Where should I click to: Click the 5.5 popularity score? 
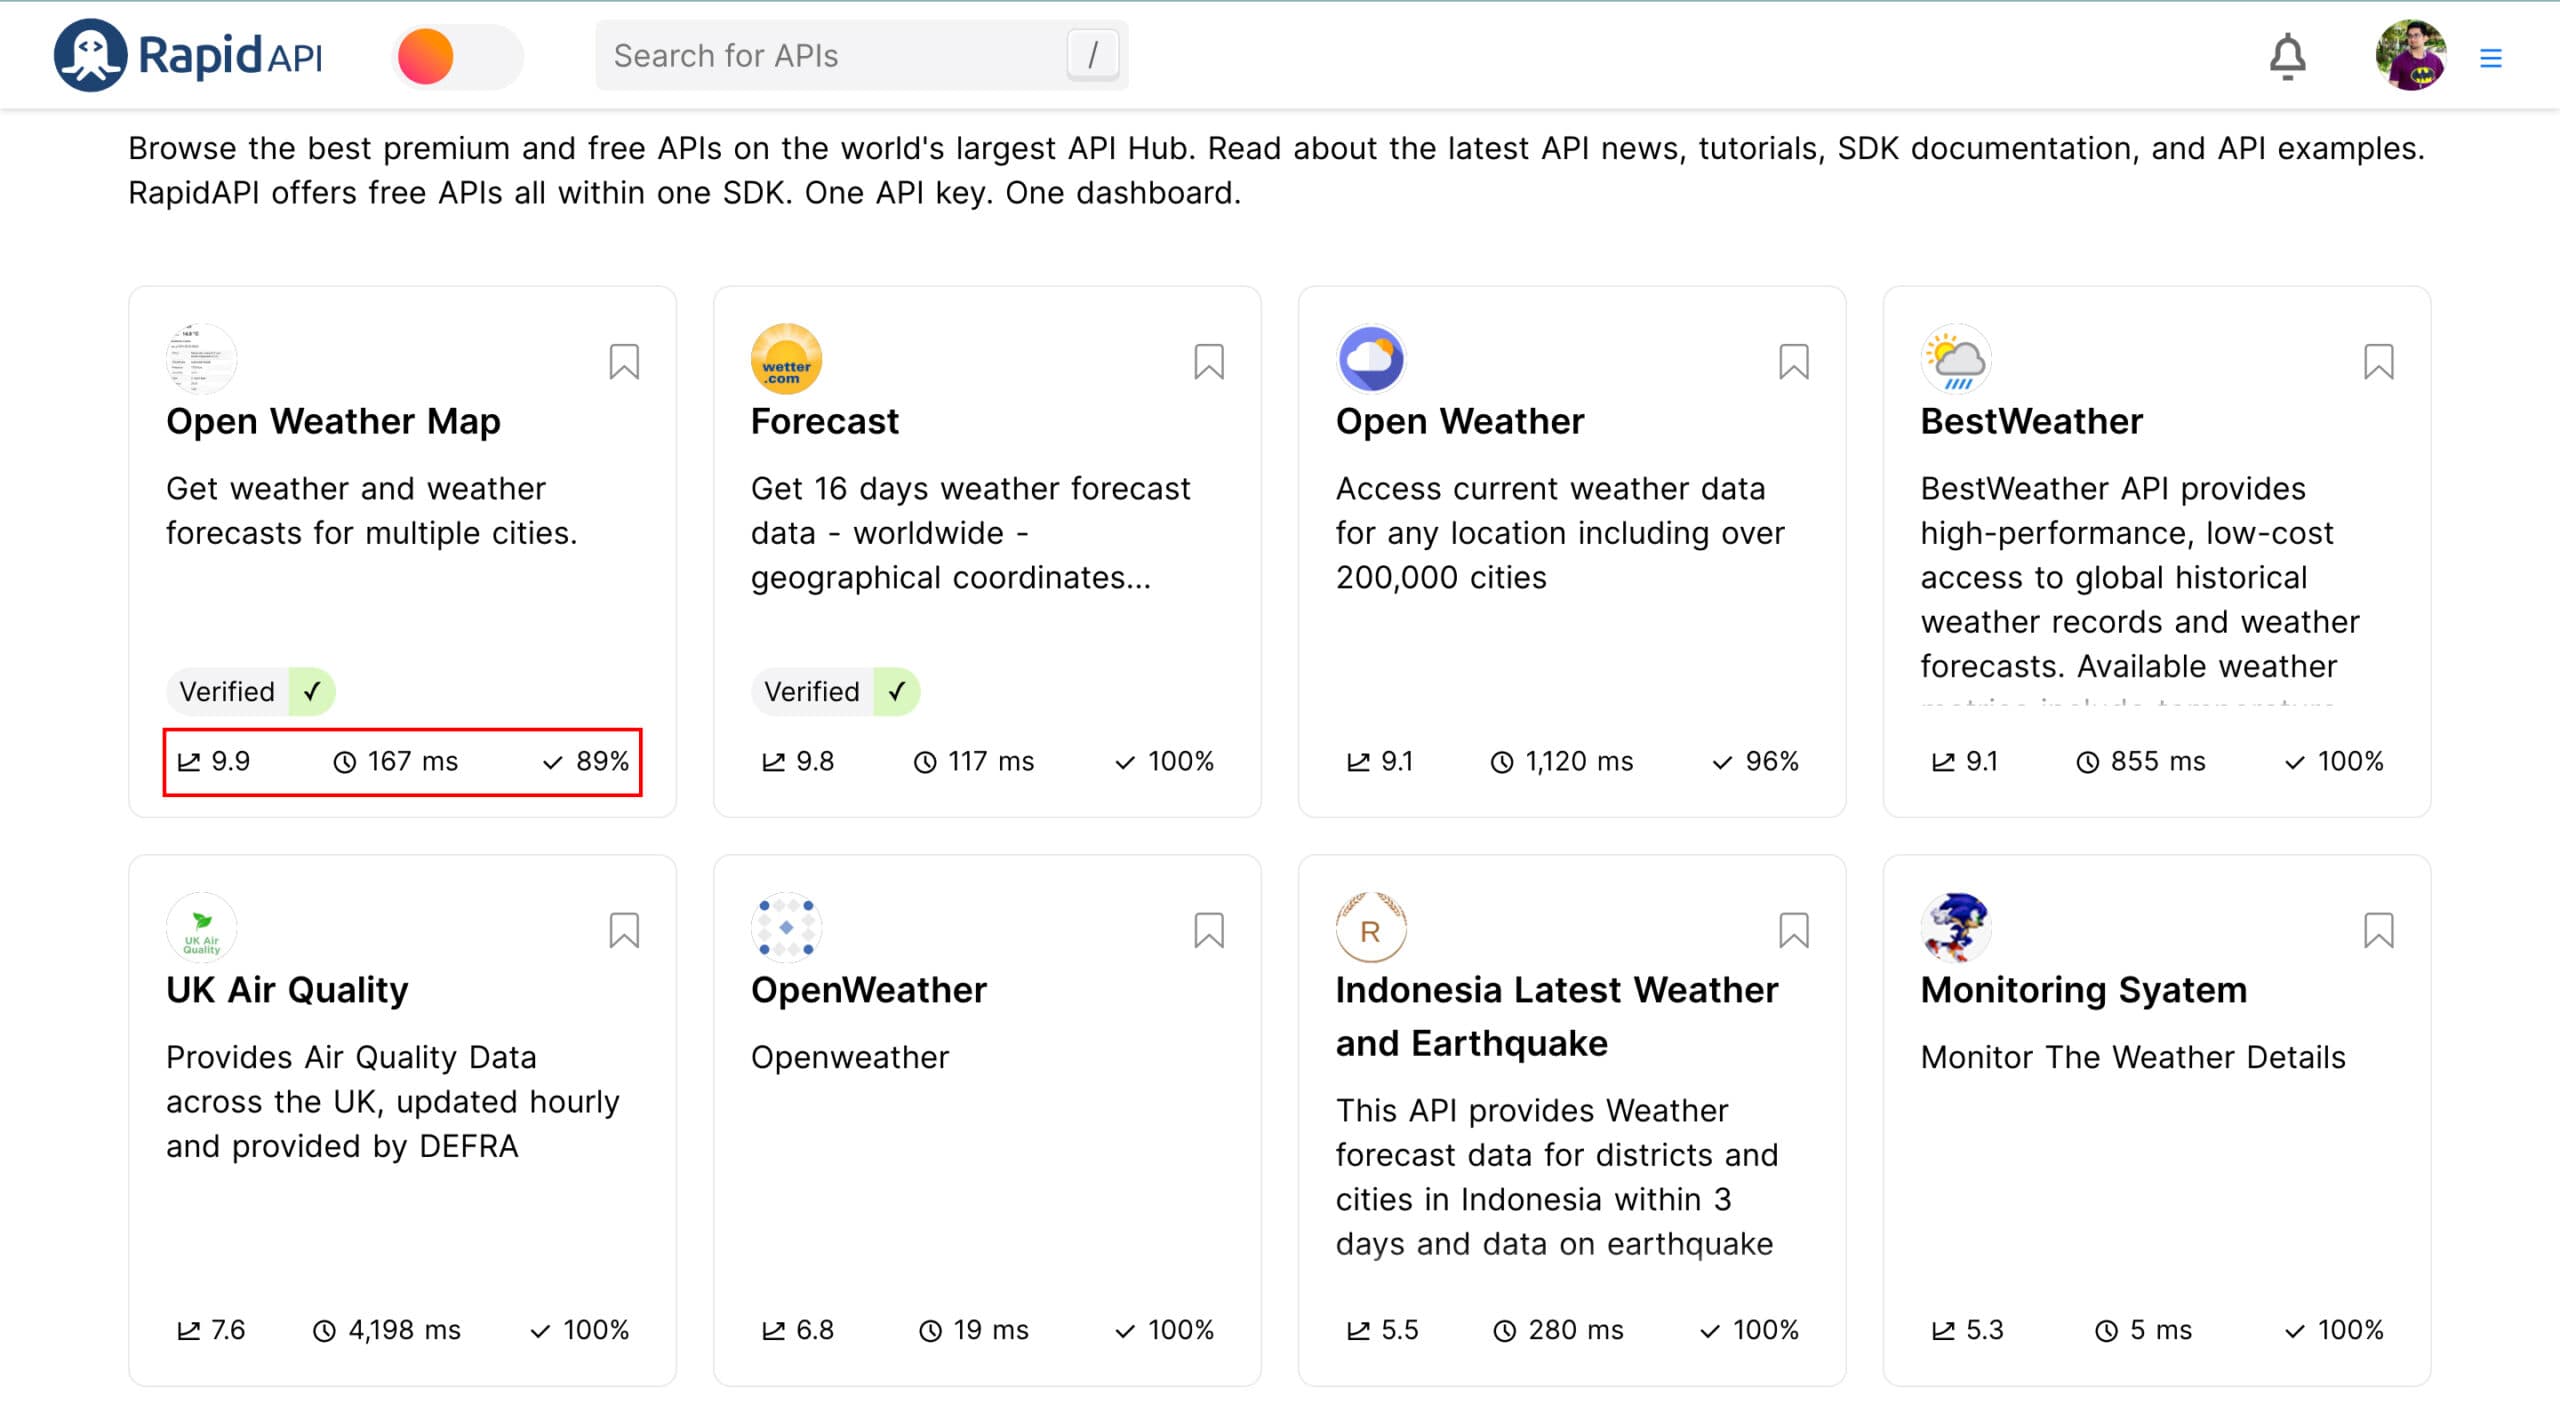[x=1383, y=1330]
